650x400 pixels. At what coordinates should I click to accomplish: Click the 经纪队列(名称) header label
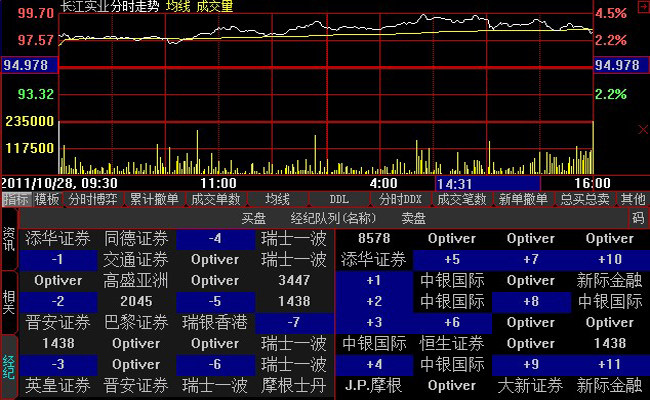click(333, 218)
